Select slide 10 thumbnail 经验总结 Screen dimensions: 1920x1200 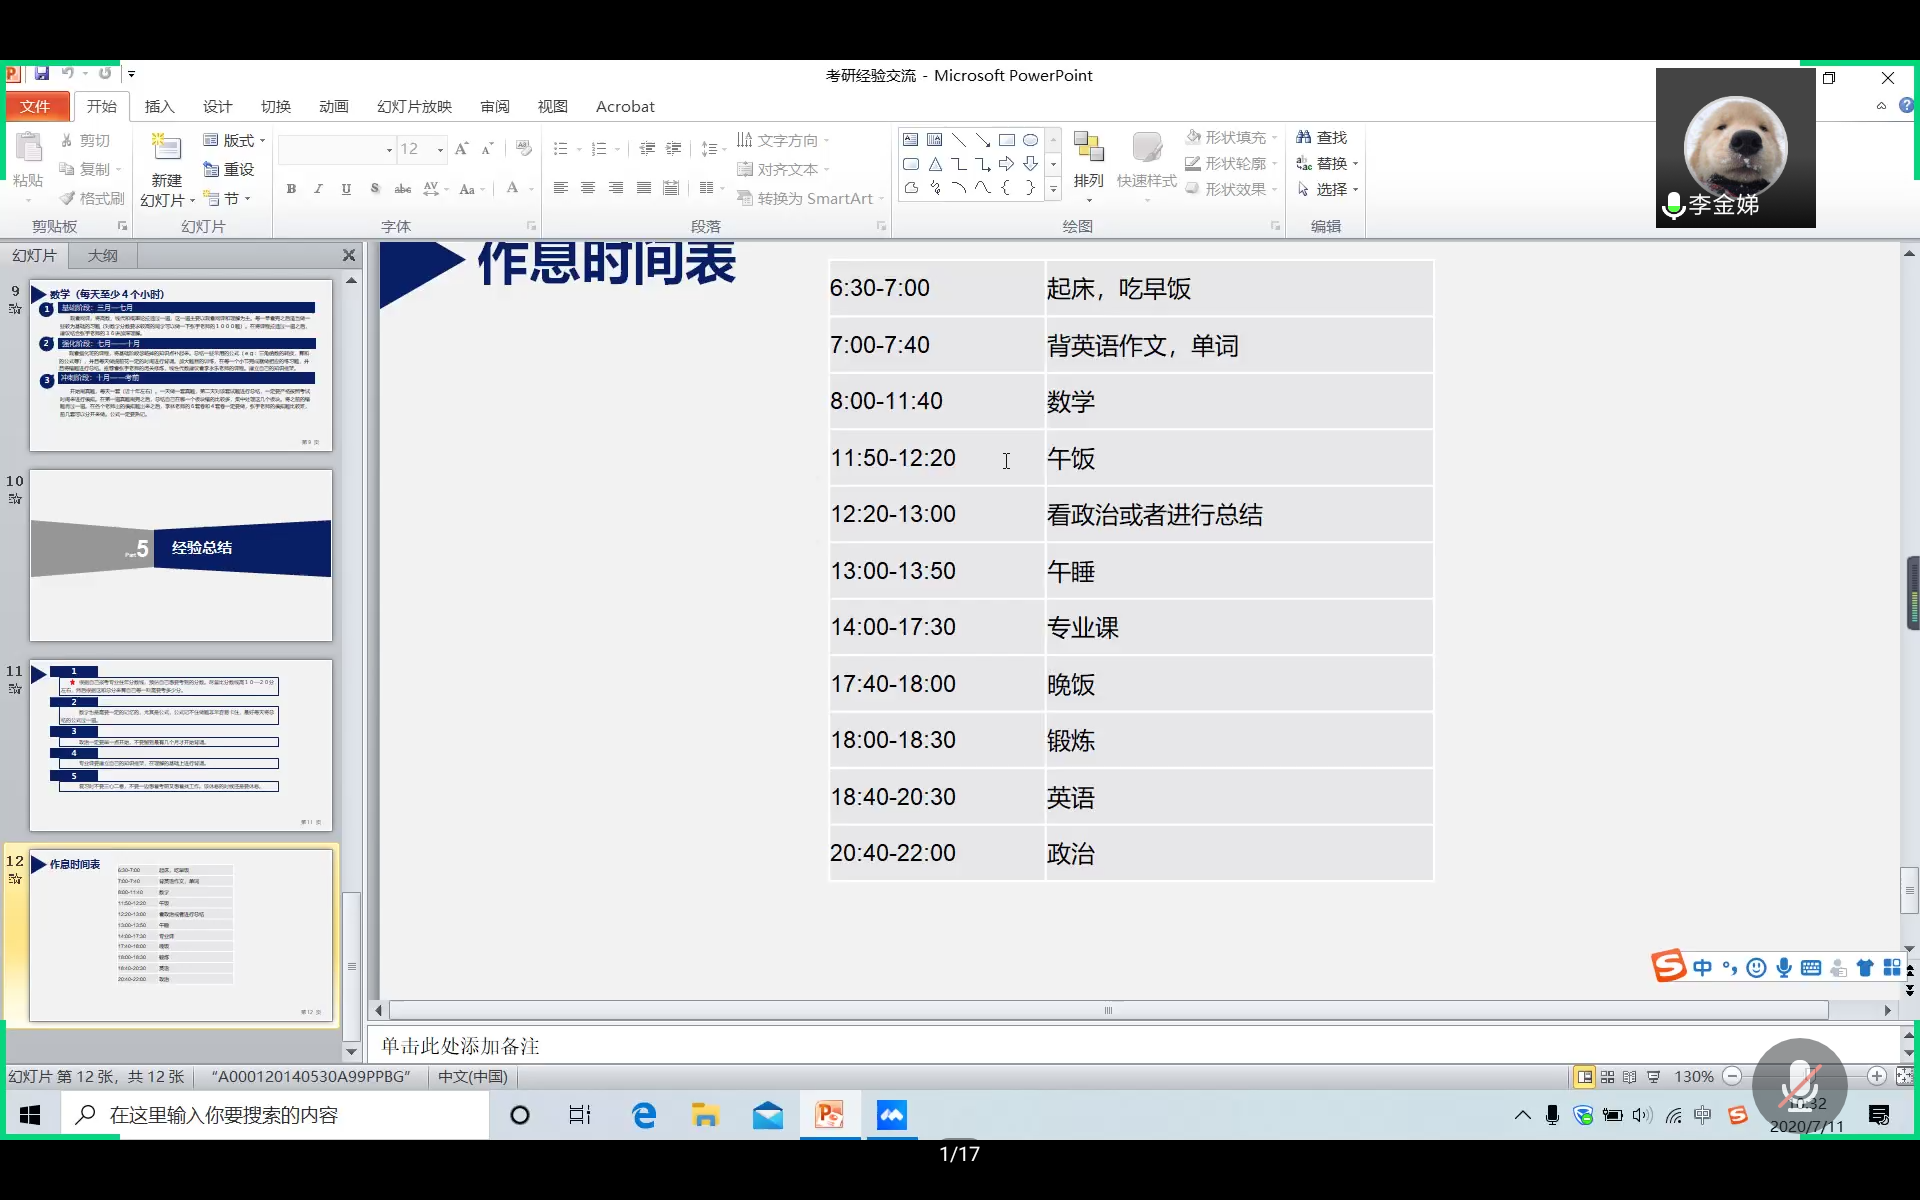click(181, 555)
